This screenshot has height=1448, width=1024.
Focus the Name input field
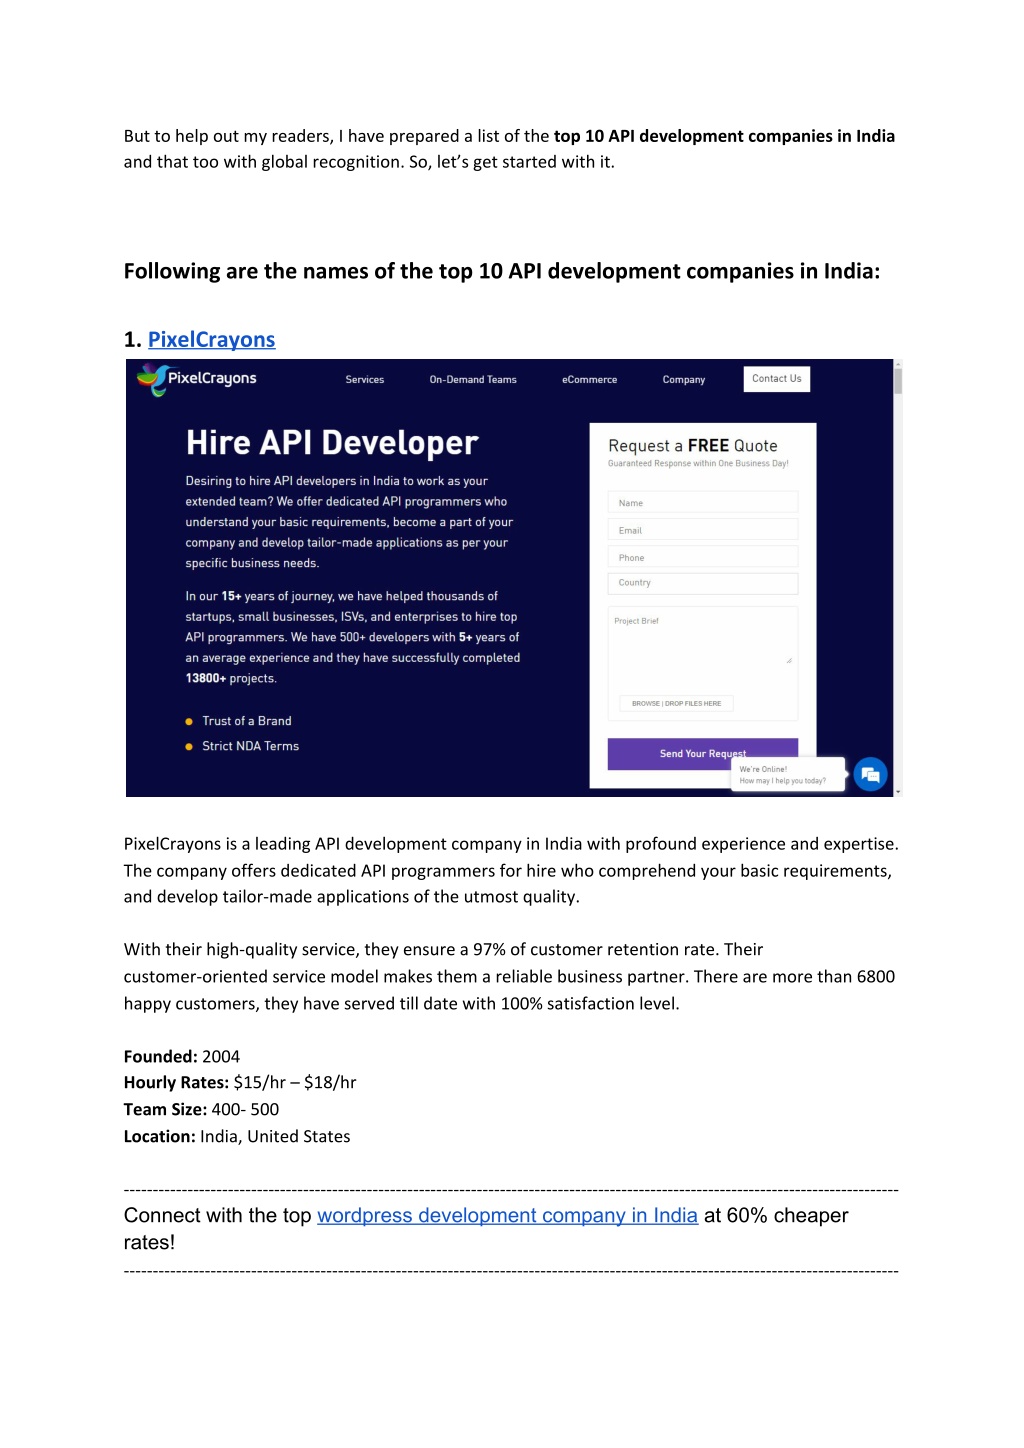tap(703, 503)
